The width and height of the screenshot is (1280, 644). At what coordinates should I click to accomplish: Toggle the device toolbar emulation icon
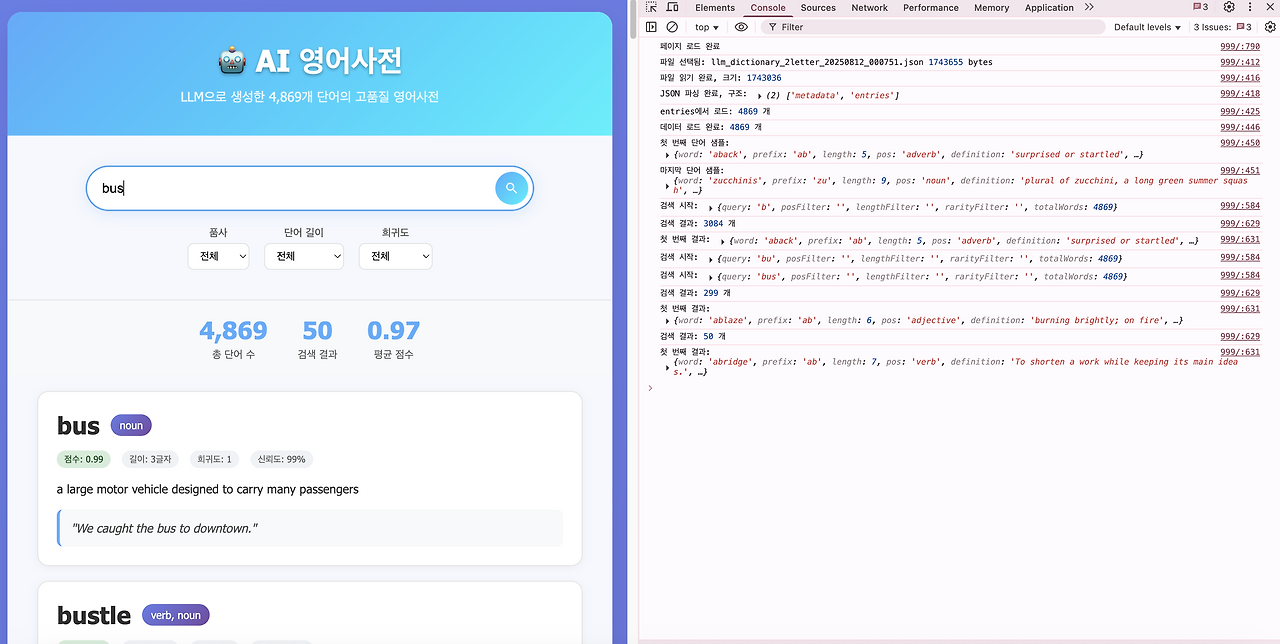[673, 7]
